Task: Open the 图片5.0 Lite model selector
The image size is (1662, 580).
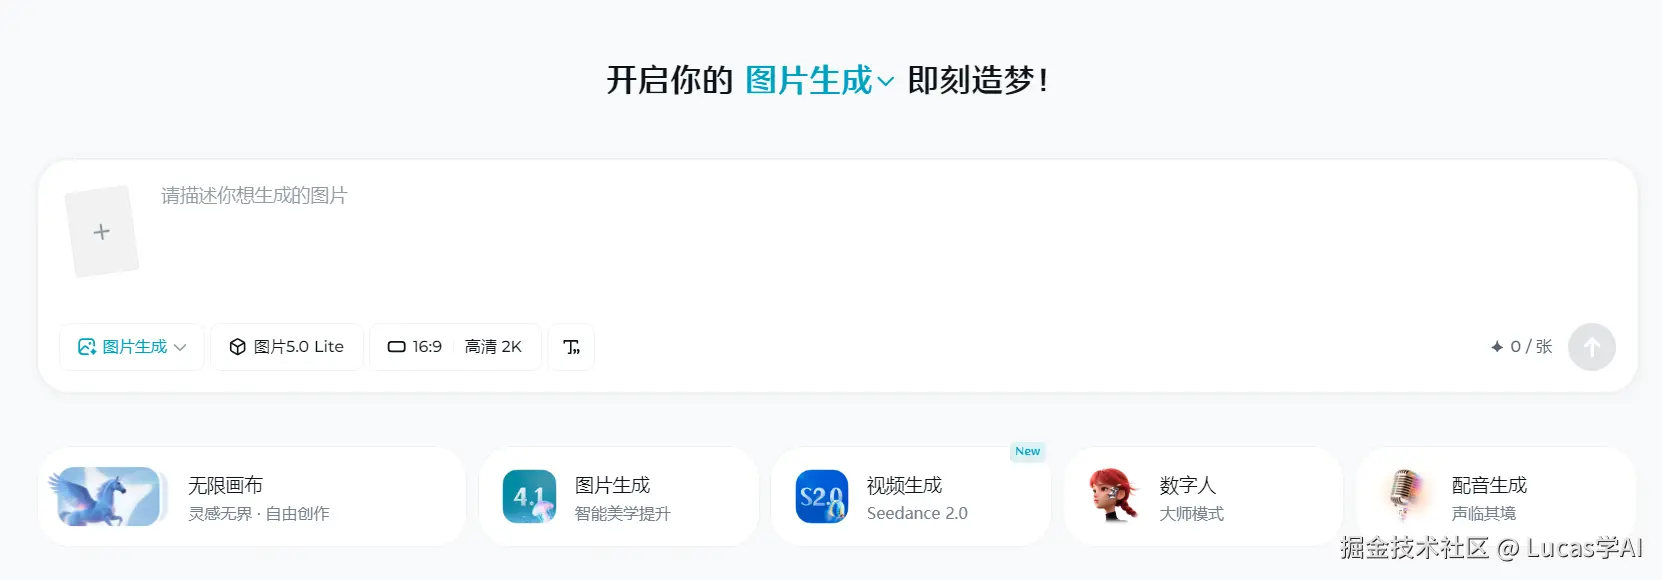Action: click(287, 347)
